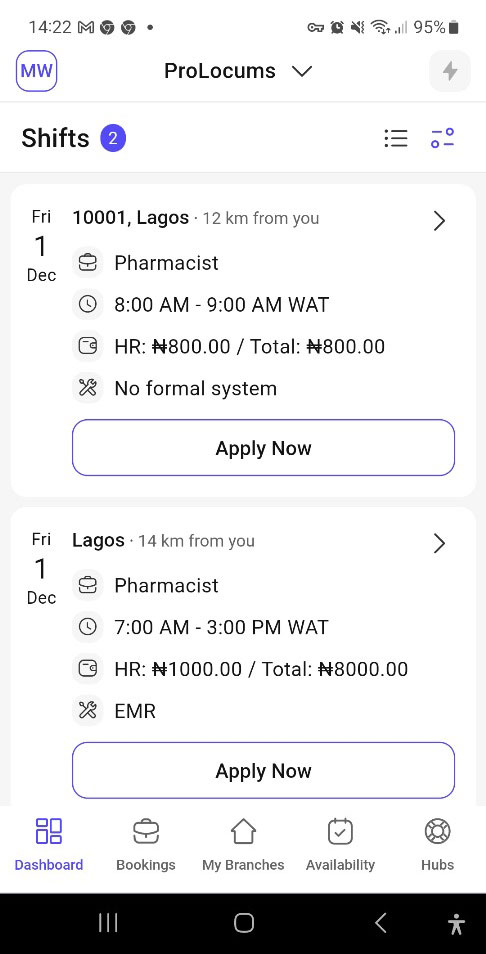Go to the Bookings tab
The width and height of the screenshot is (486, 954).
[146, 844]
